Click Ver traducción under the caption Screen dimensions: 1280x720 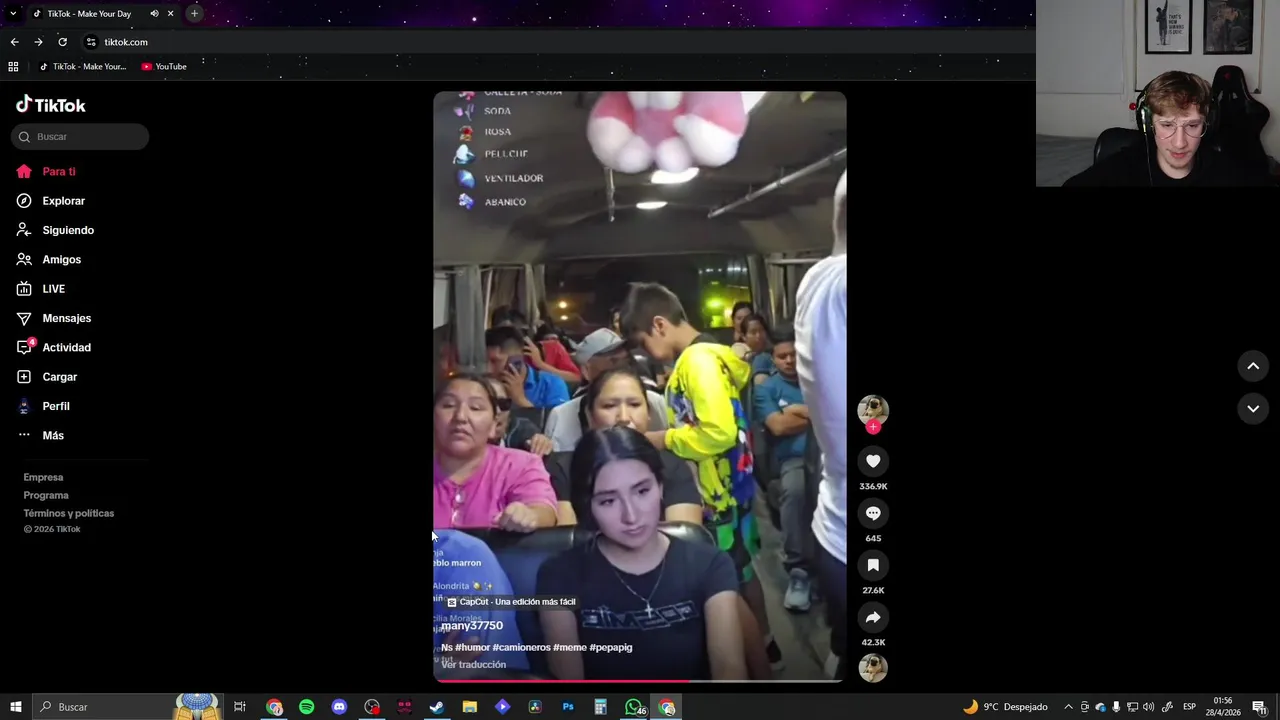click(474, 664)
